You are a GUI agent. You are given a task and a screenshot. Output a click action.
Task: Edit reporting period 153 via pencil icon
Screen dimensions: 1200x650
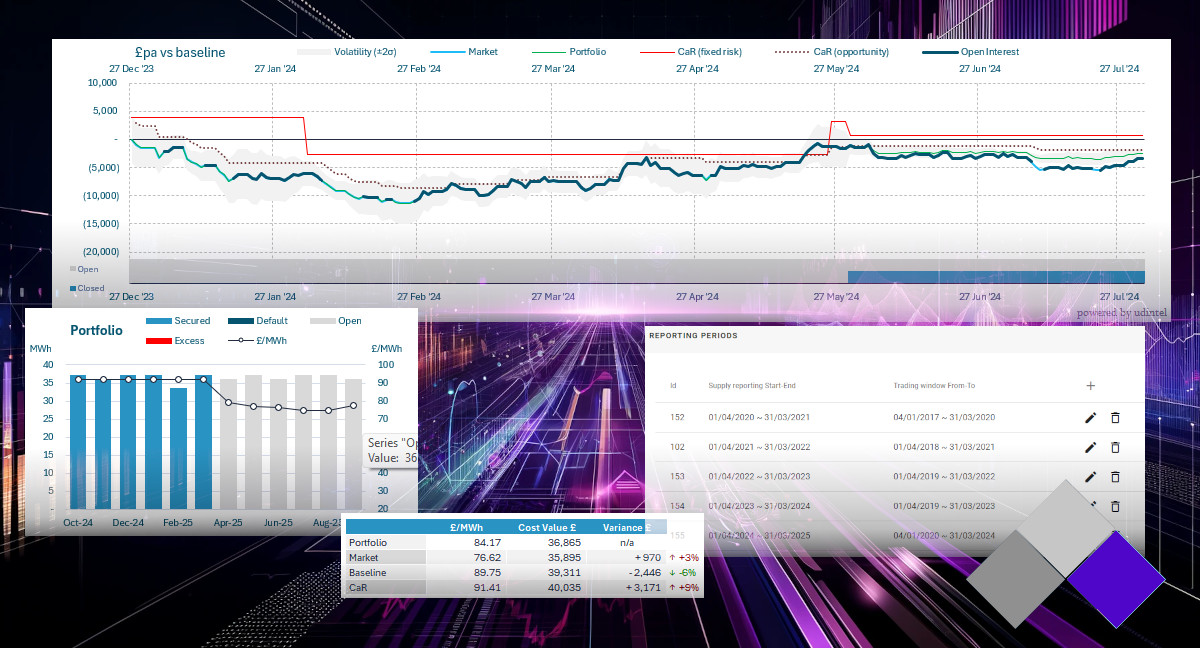pyautogui.click(x=1091, y=477)
